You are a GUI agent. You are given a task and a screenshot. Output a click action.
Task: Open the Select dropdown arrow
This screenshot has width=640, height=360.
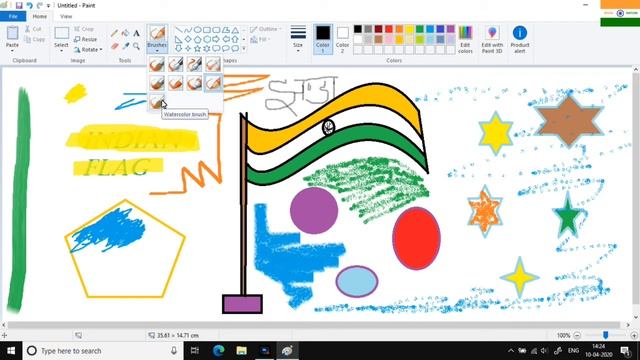(x=61, y=51)
